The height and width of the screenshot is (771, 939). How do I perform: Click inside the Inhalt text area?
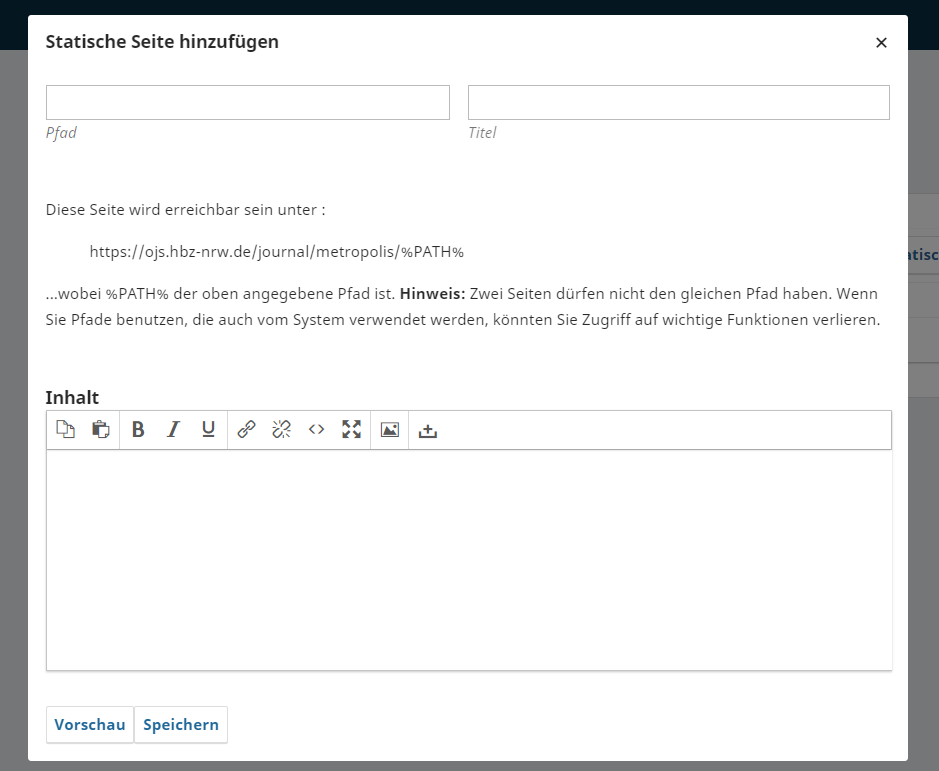pos(468,560)
